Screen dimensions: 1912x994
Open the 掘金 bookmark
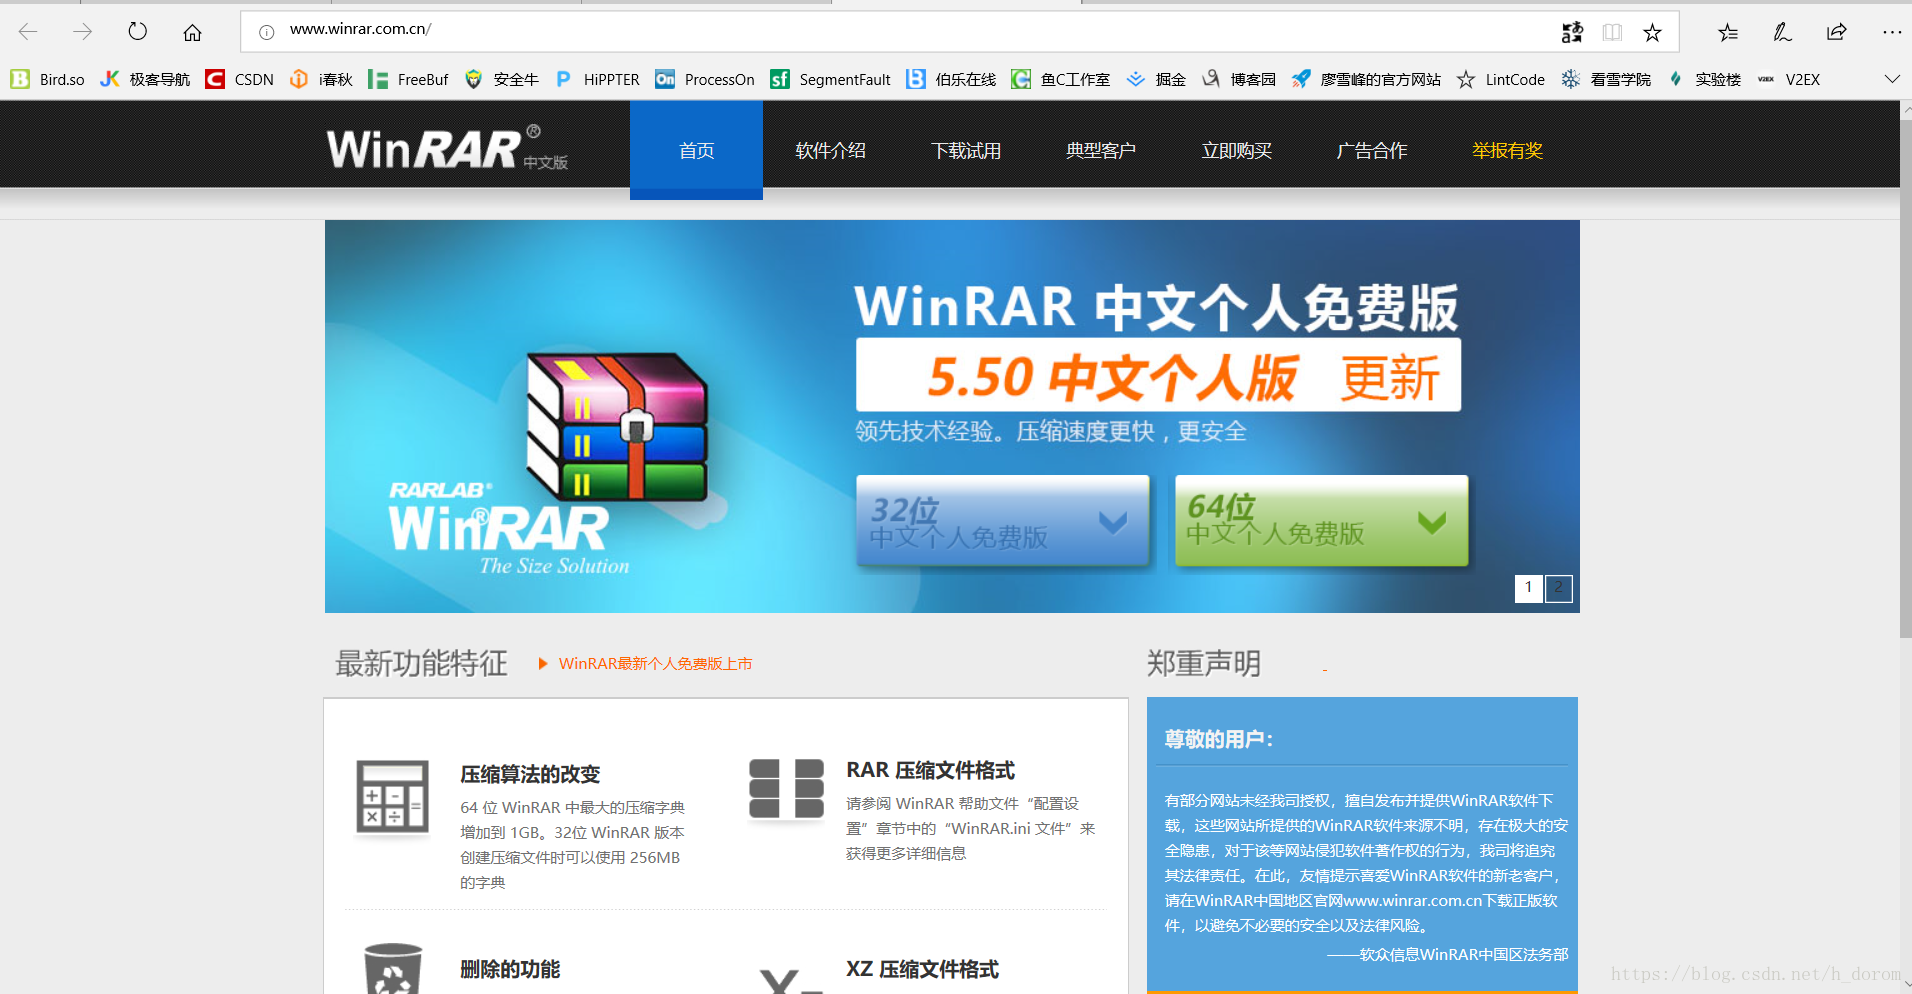point(1156,79)
